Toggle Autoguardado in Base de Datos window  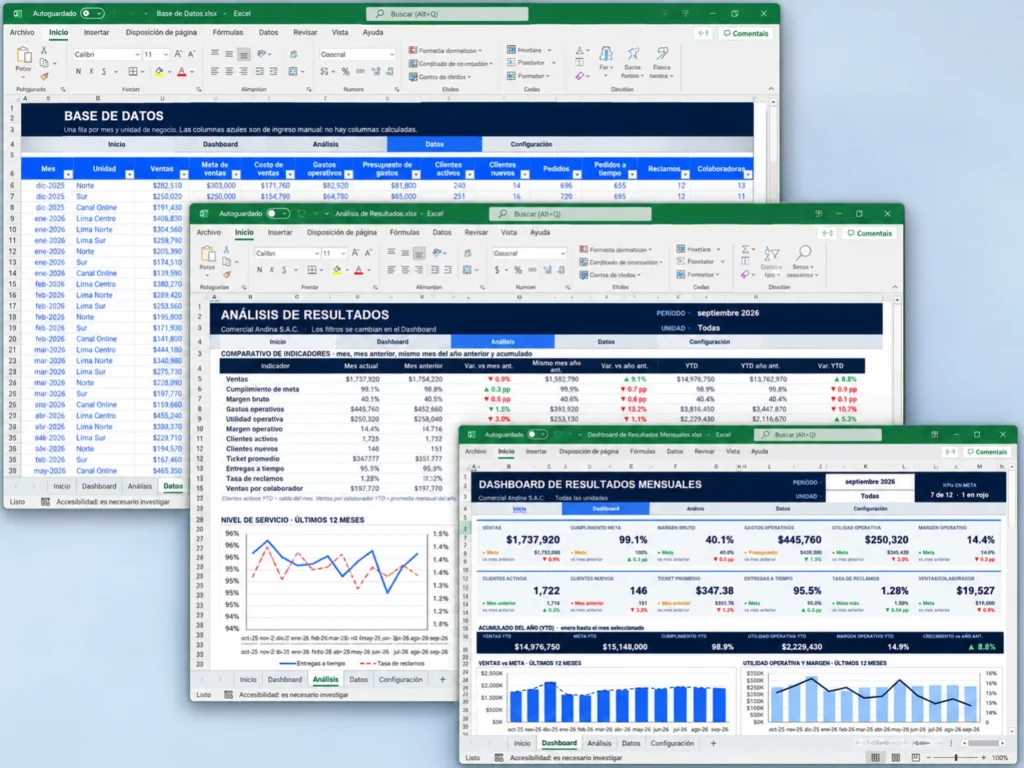tap(92, 13)
